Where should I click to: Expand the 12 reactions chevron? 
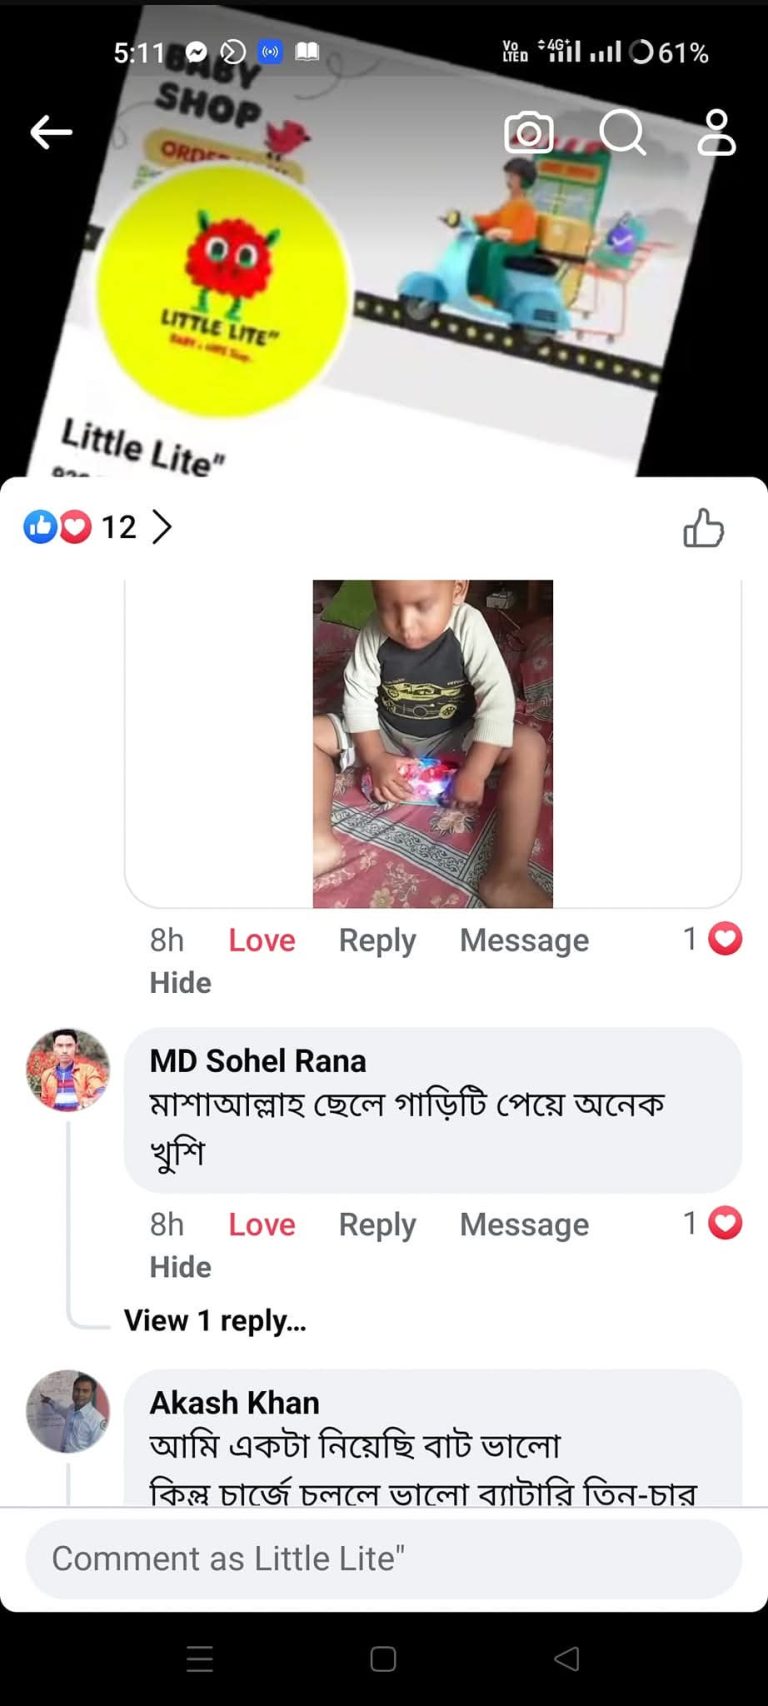[162, 526]
